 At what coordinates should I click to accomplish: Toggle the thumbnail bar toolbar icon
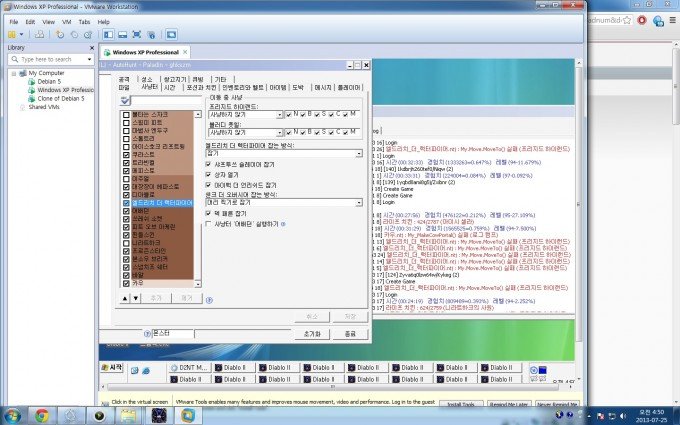123,35
